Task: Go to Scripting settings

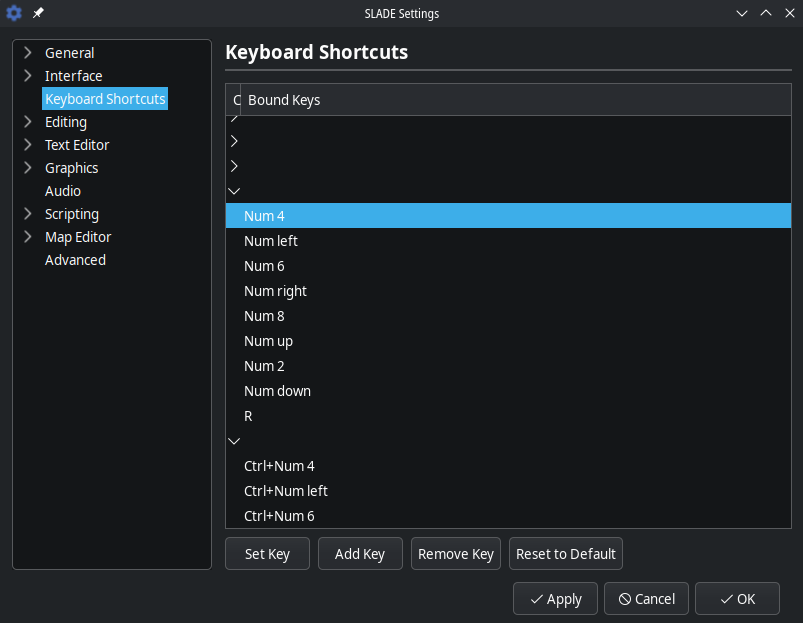Action: pyautogui.click(x=72, y=214)
